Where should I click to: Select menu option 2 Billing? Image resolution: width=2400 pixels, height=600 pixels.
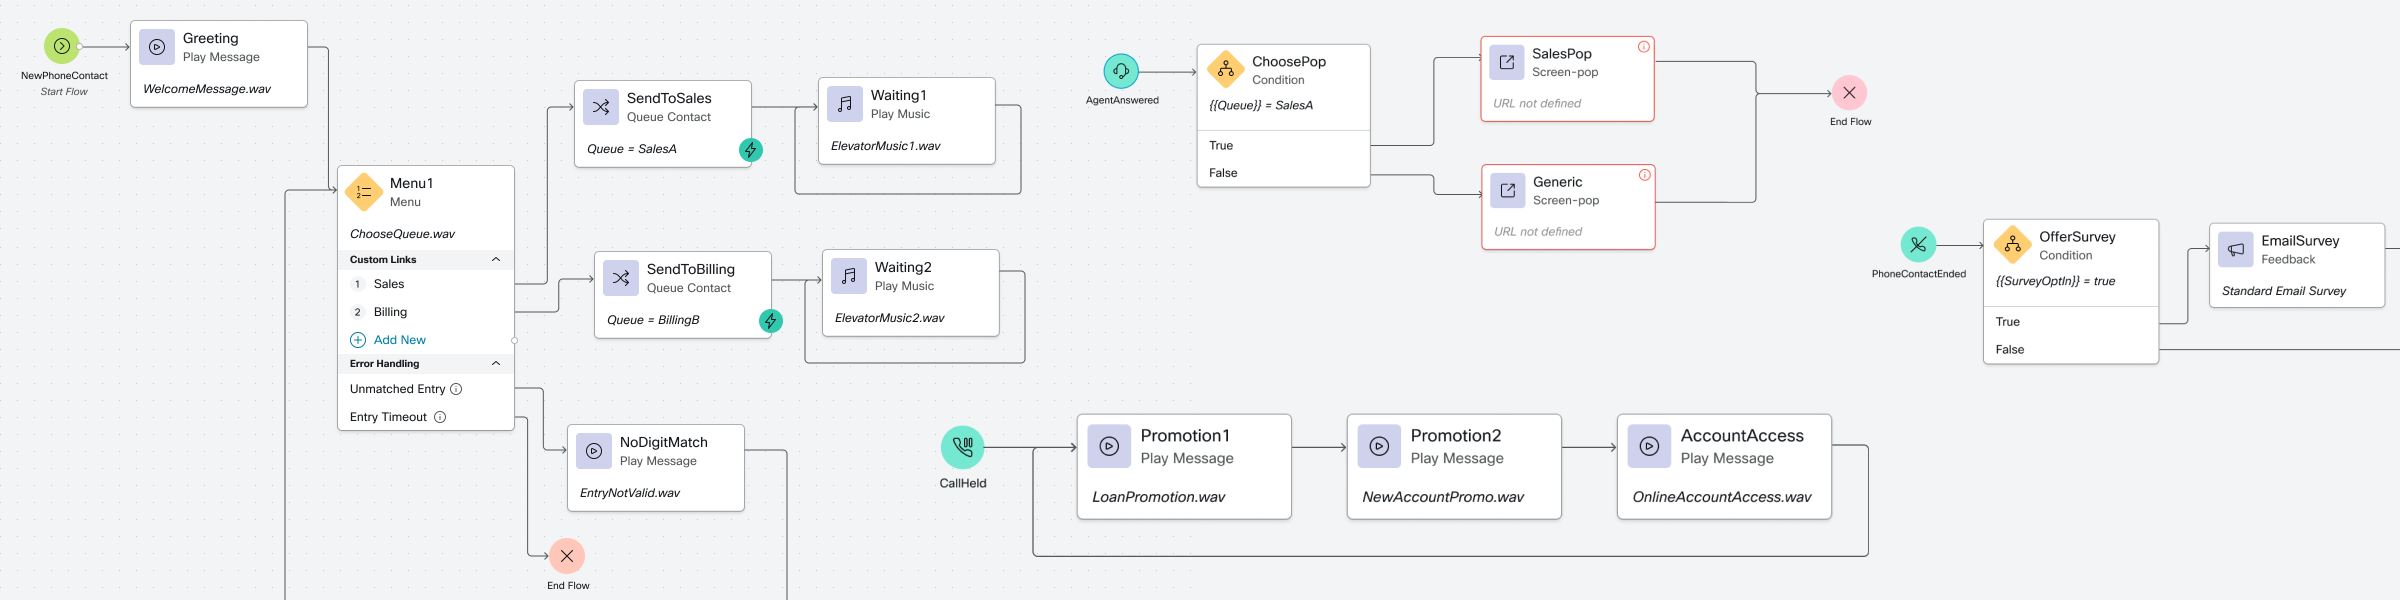(x=426, y=312)
